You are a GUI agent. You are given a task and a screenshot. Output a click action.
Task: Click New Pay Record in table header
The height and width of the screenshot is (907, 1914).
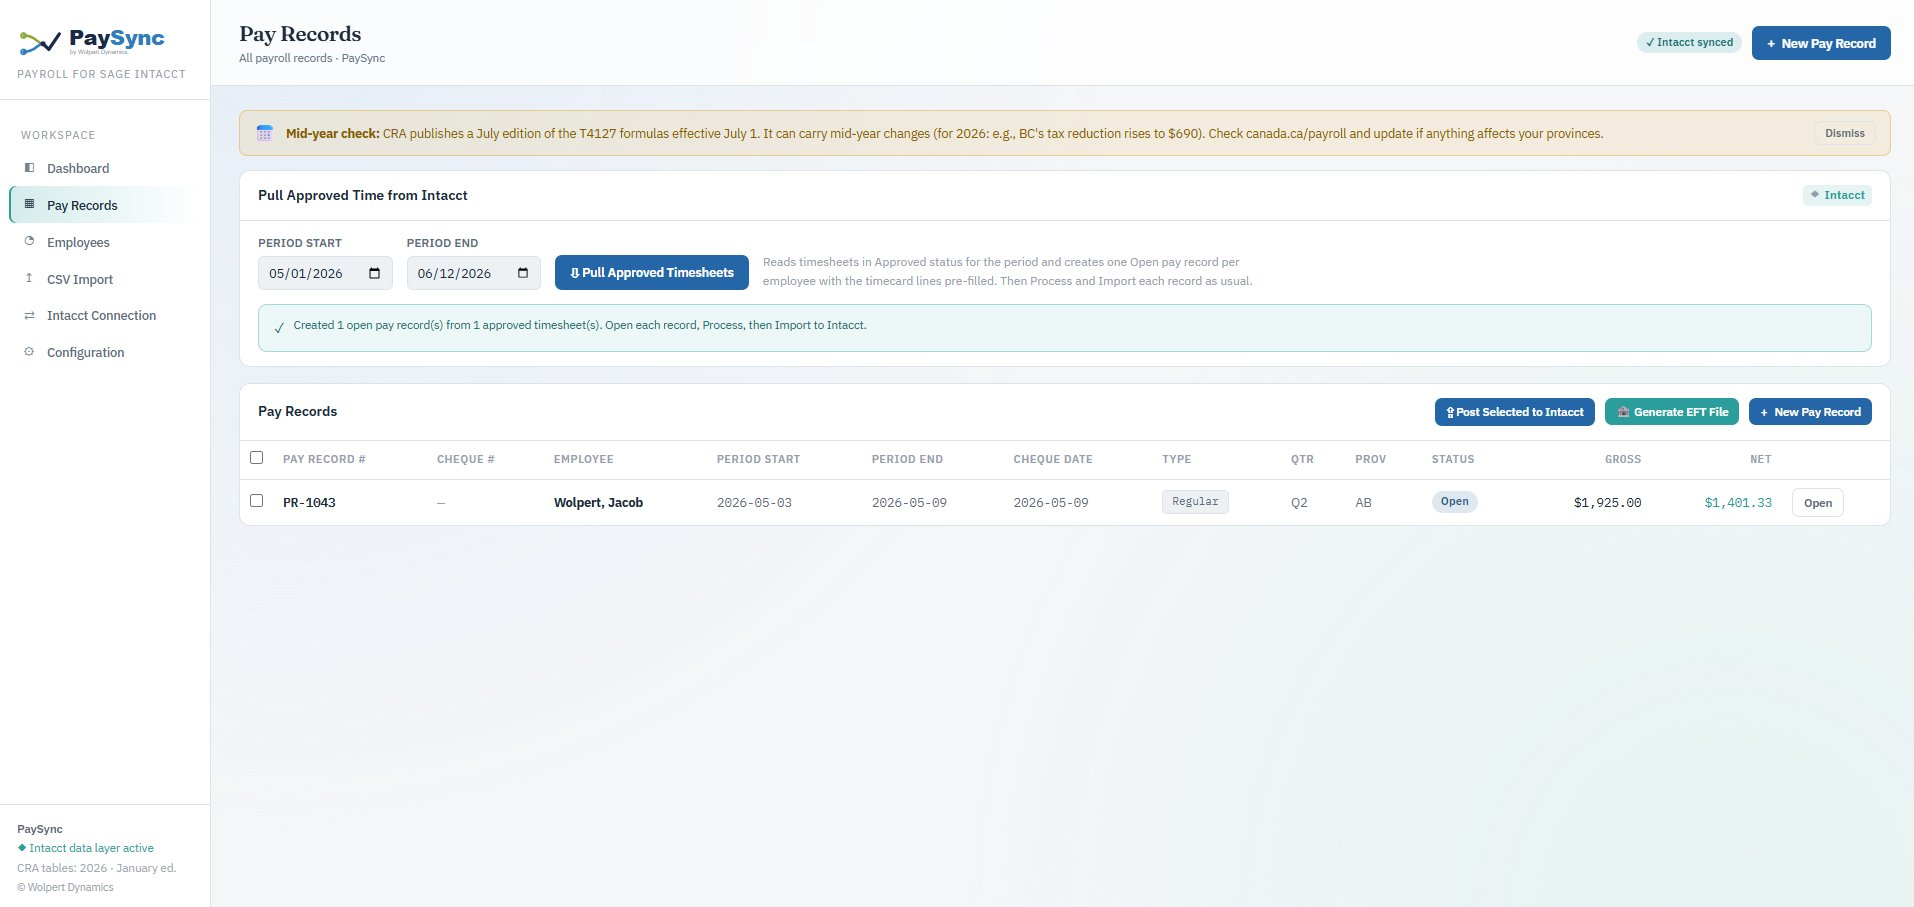[x=1810, y=412]
